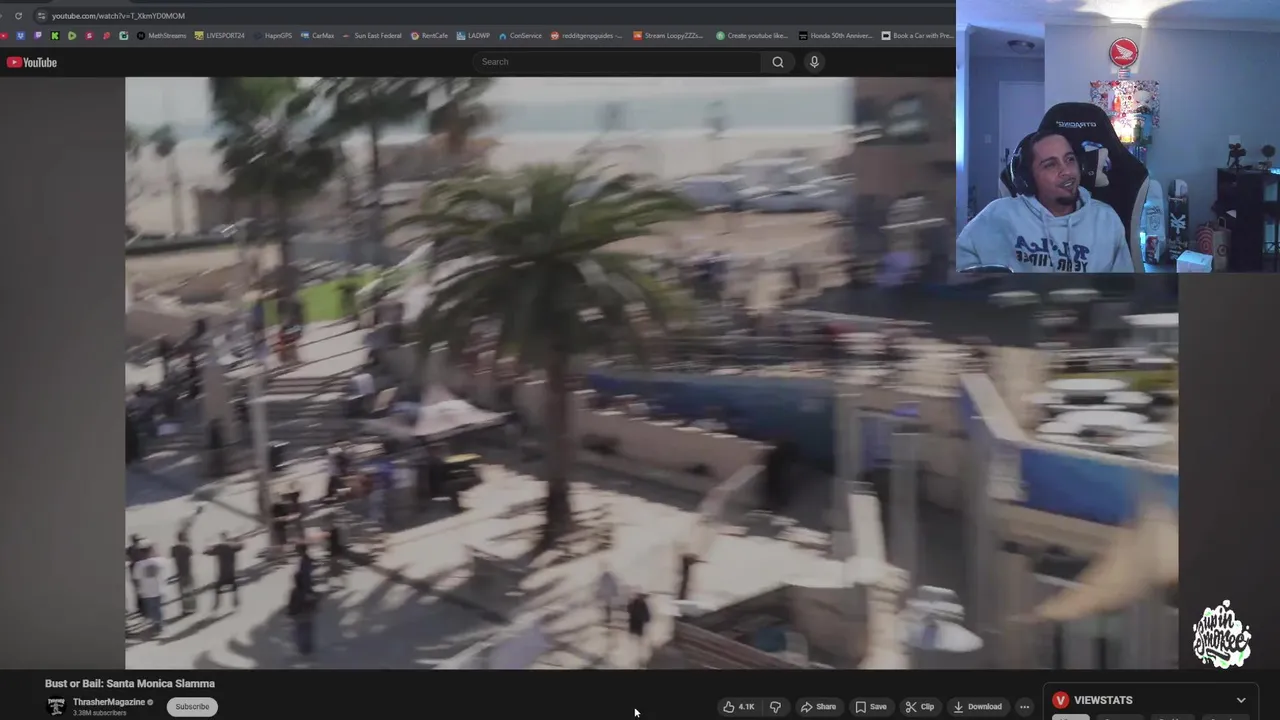Open the LADWP bookmark
Screen dimensions: 1280x720
pyautogui.click(x=473, y=36)
